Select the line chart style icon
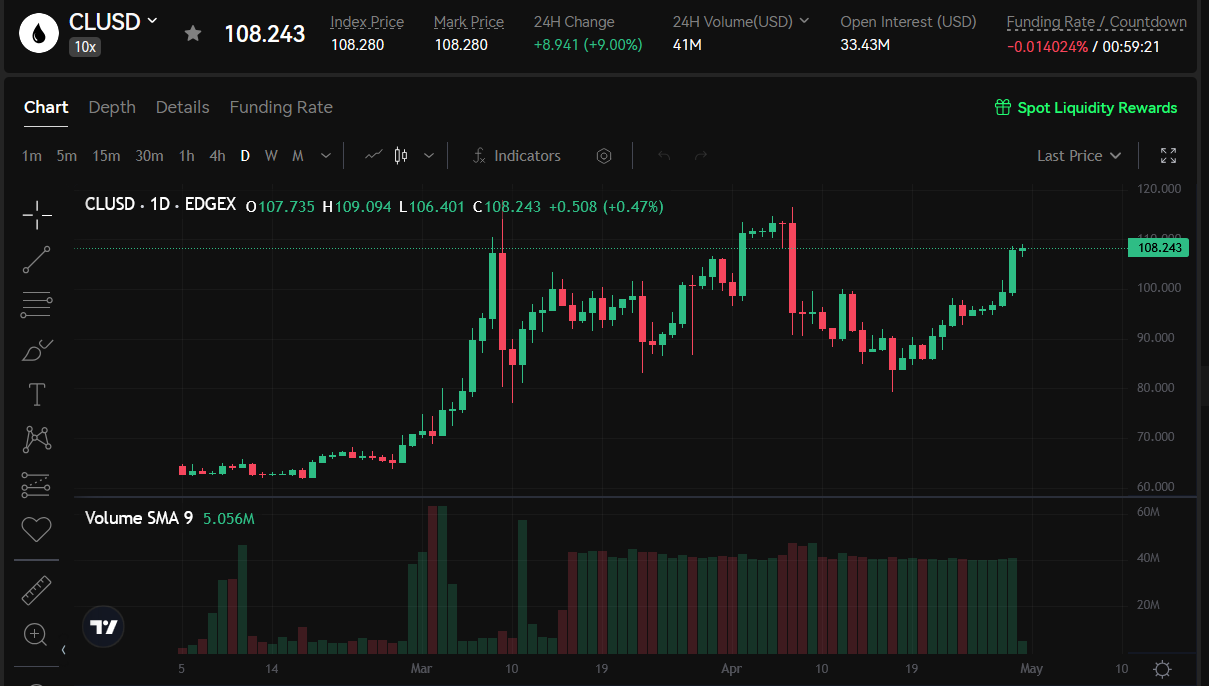 tap(374, 156)
